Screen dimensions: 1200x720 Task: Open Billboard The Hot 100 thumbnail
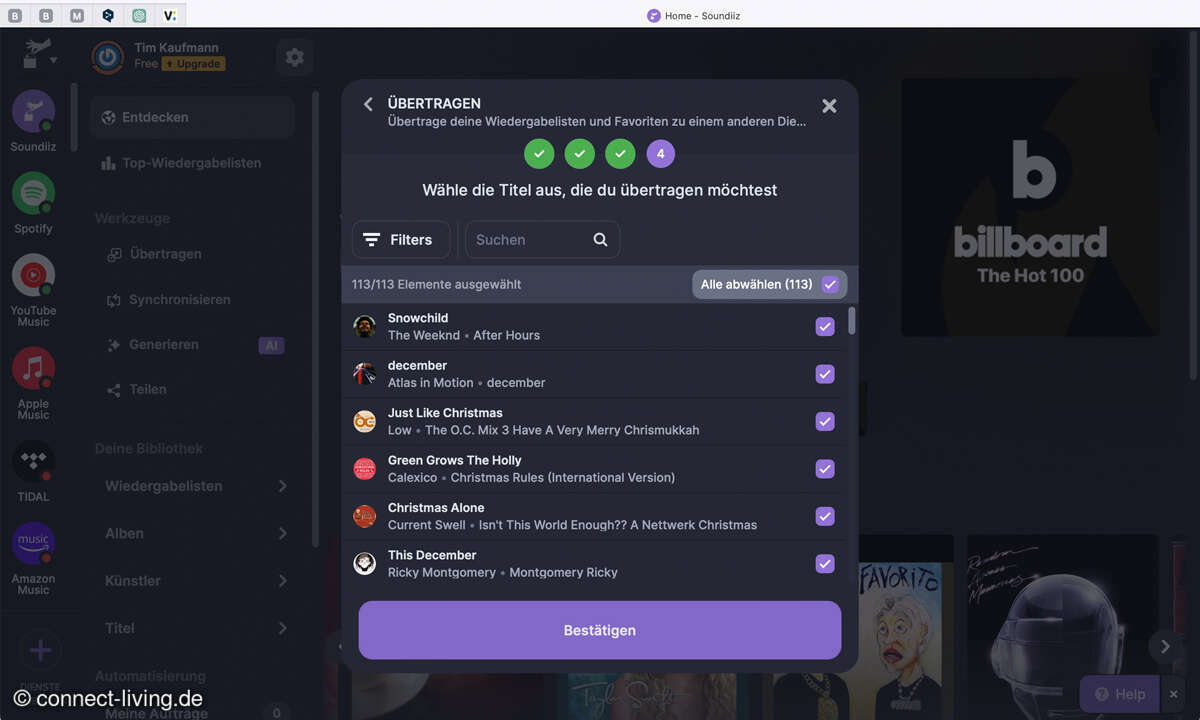[1030, 208]
